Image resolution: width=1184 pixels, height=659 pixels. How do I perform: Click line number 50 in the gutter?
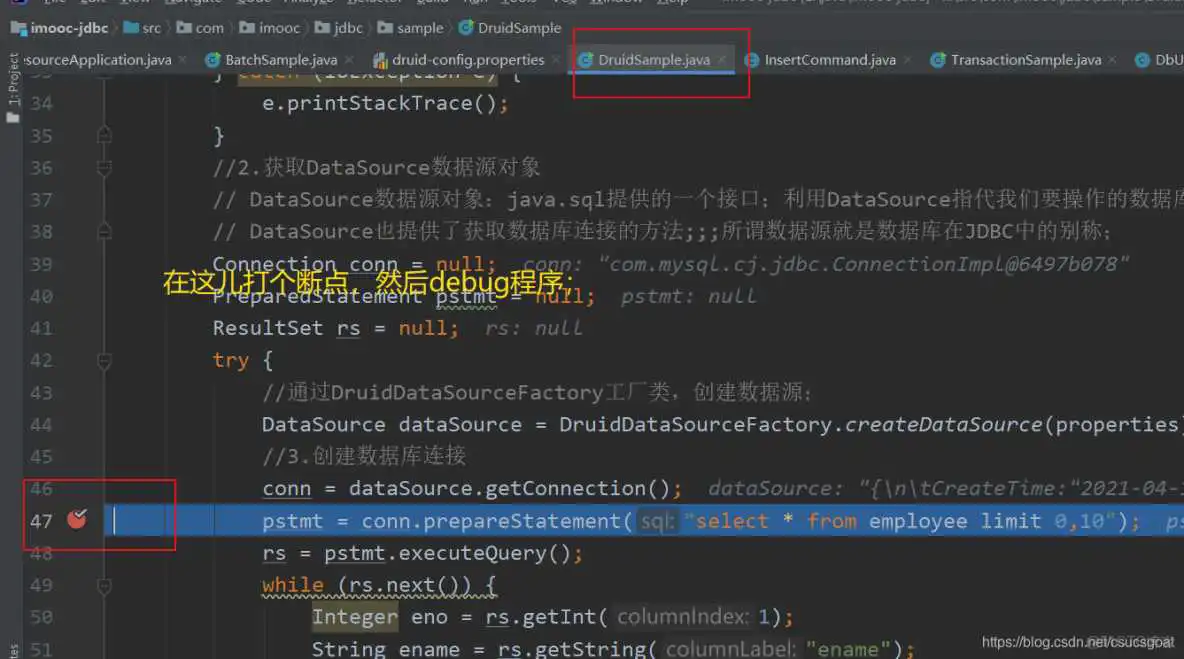click(42, 617)
